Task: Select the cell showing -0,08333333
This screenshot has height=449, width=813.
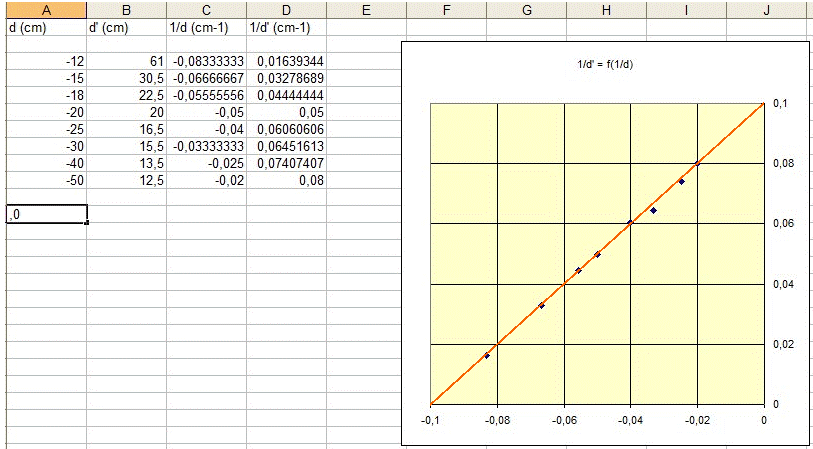Action: (205, 62)
